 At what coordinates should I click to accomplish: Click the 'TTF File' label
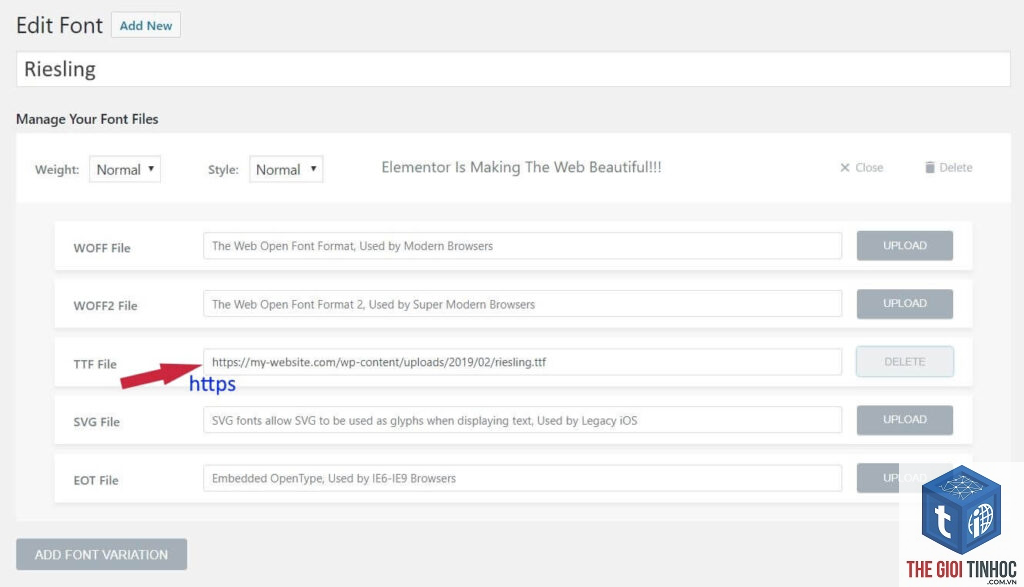click(x=95, y=364)
